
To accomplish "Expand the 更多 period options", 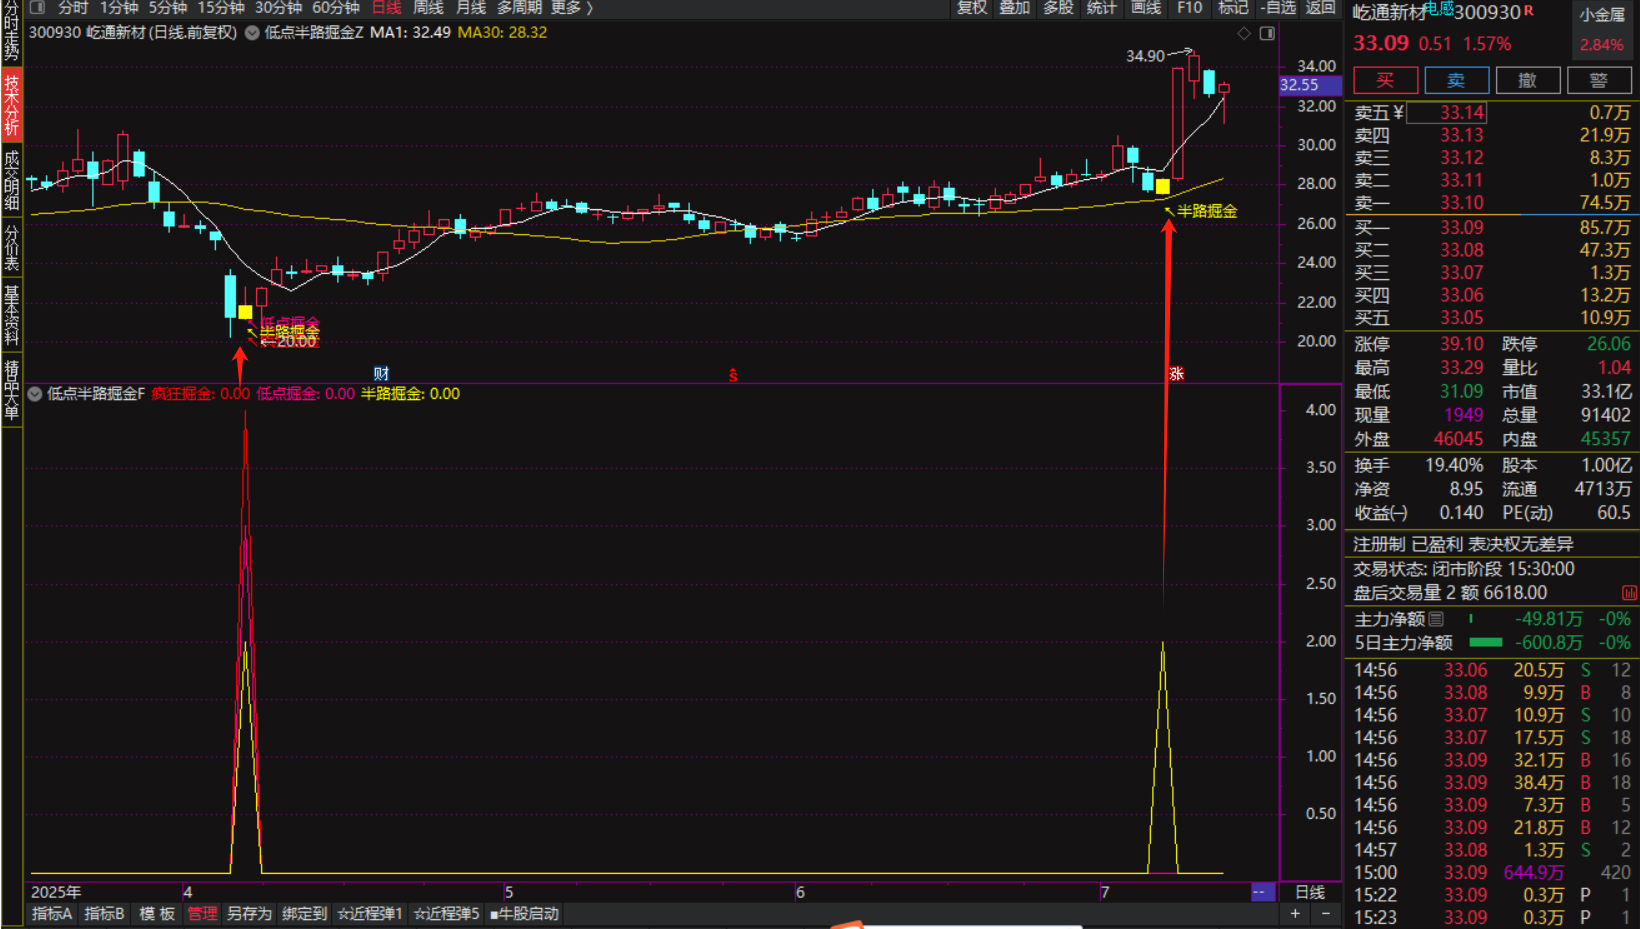I will pyautogui.click(x=571, y=8).
